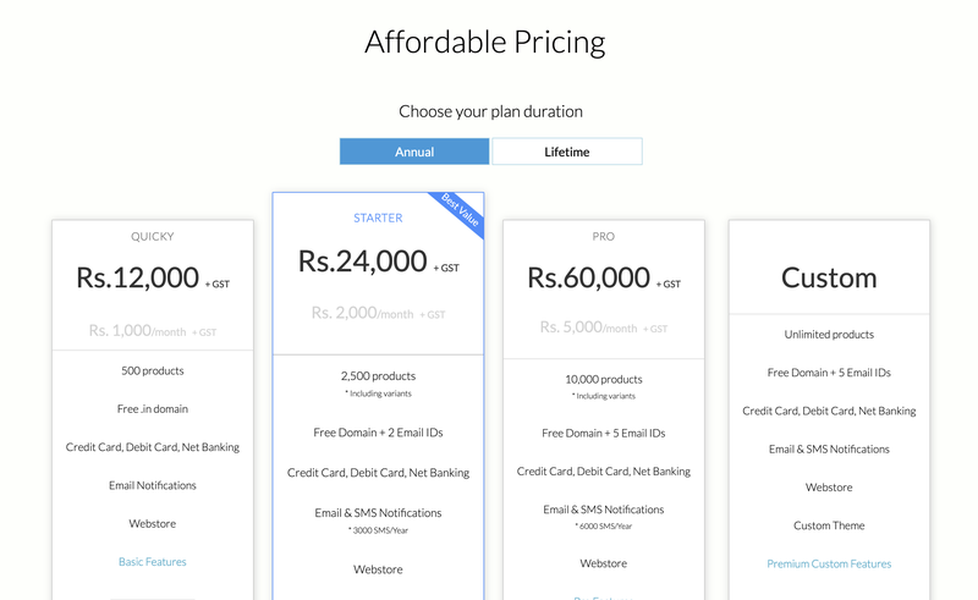Select the STARTER plan heading
The width and height of the screenshot is (978, 600).
[378, 218]
